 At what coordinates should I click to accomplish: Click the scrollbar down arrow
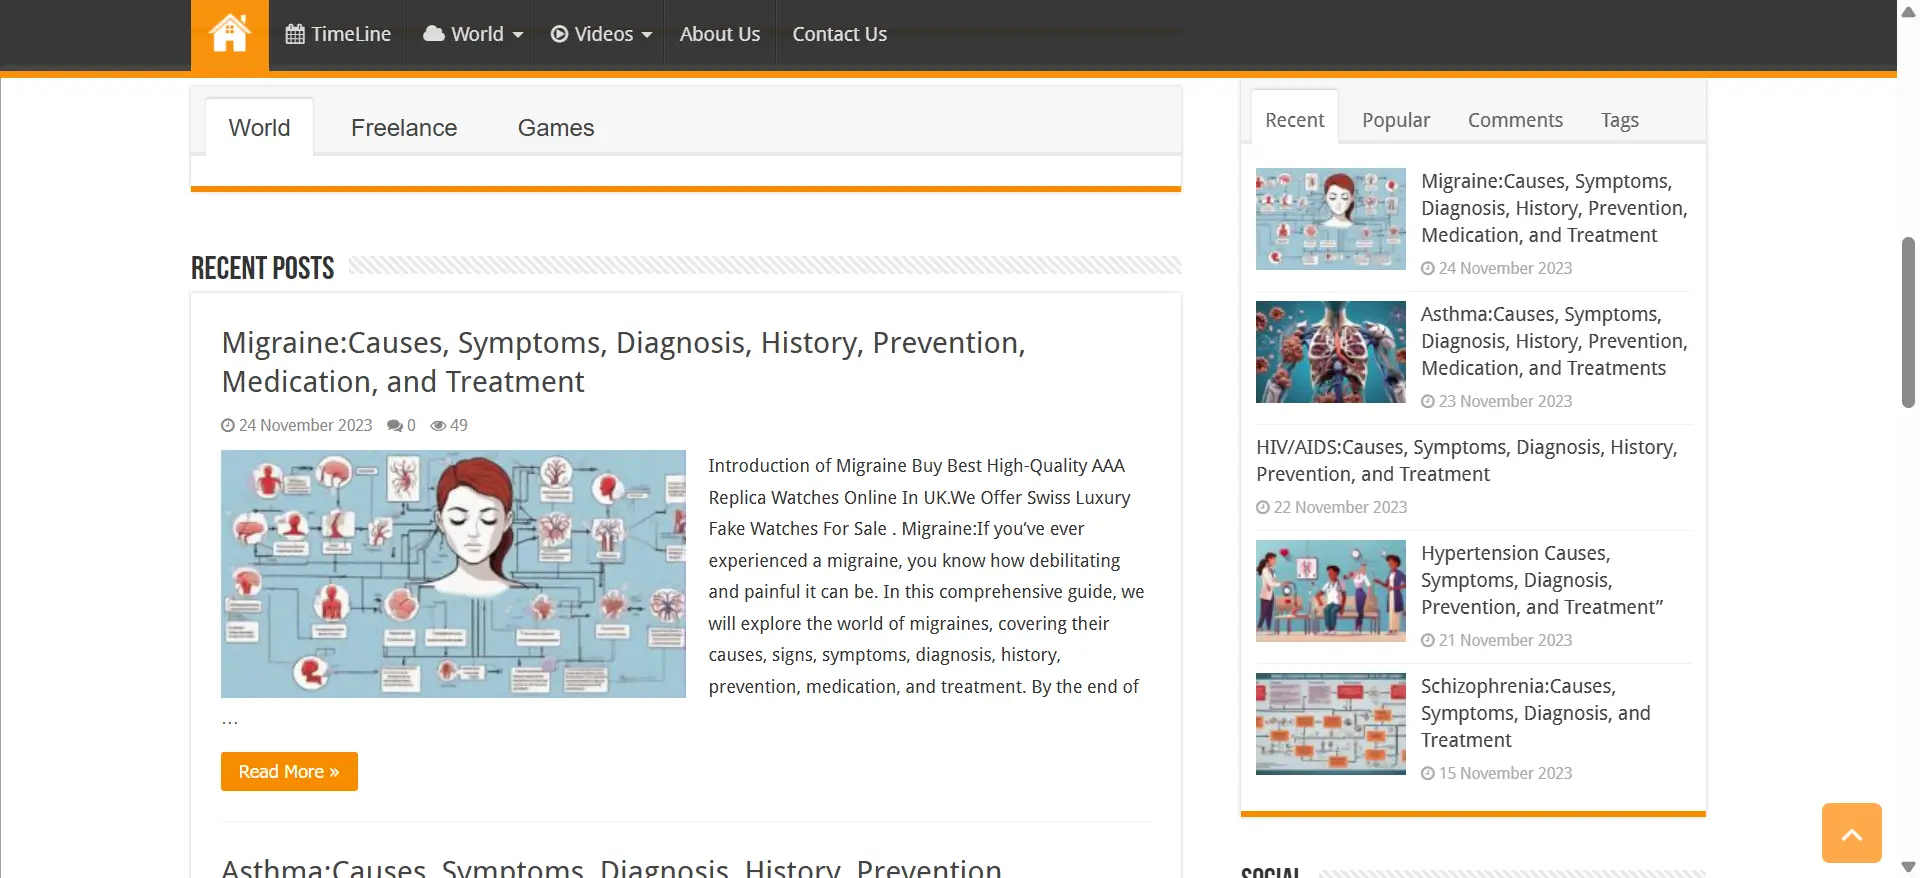(x=1908, y=867)
